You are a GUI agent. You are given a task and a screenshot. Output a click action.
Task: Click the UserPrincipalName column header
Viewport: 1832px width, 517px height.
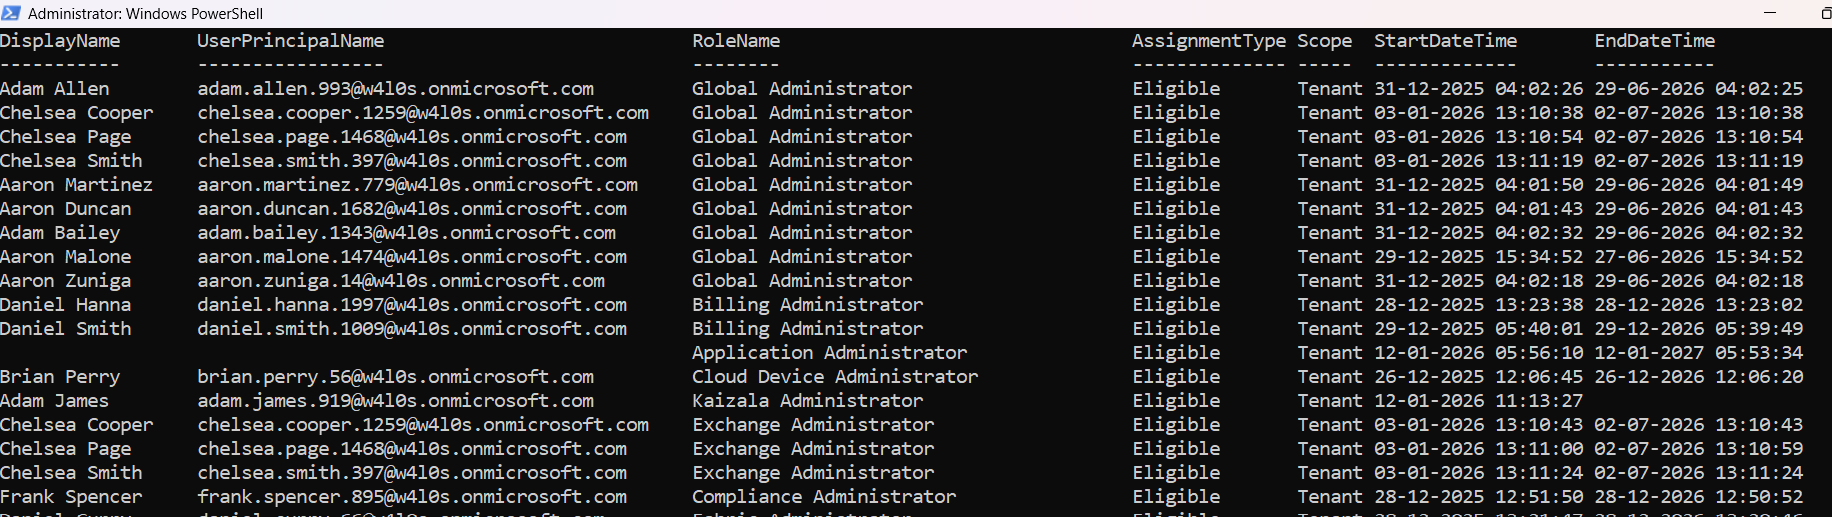tap(290, 41)
